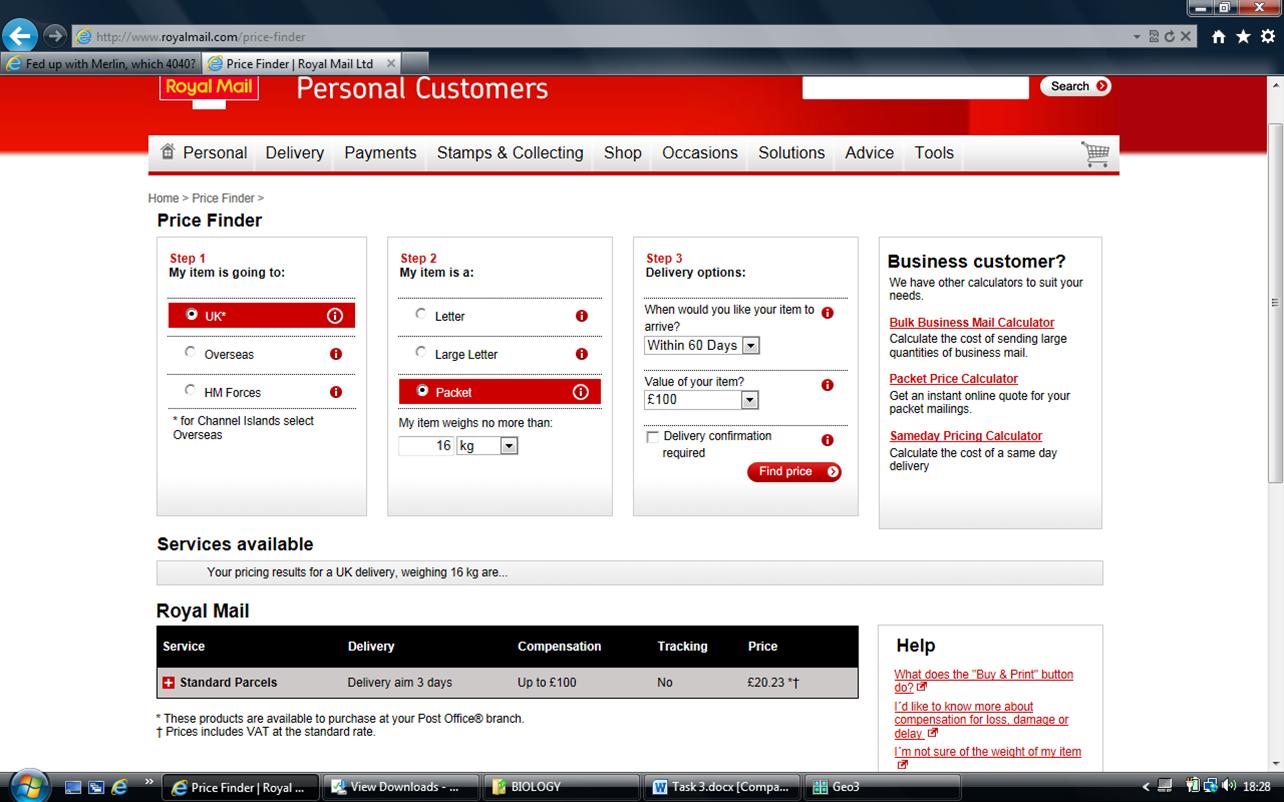The width and height of the screenshot is (1284, 802).
Task: Click info icon next to Large Letter
Action: tap(581, 354)
